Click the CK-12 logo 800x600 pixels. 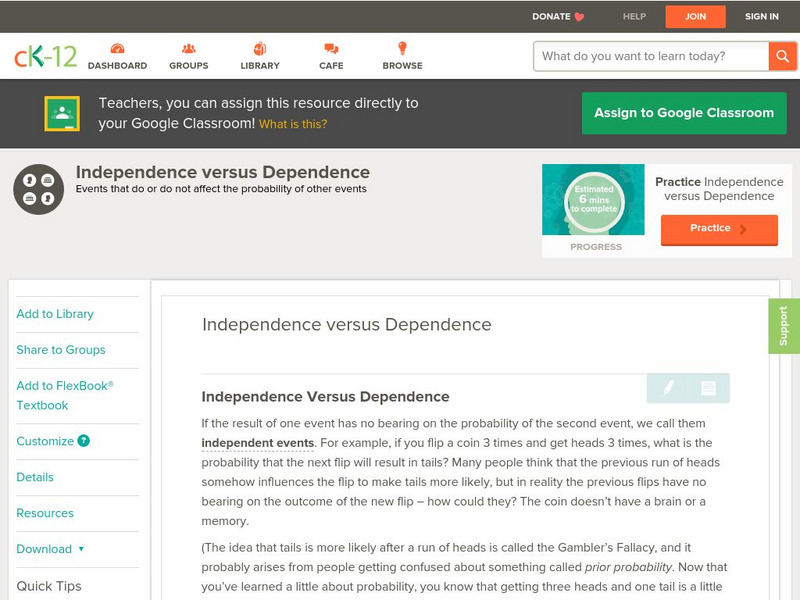(x=45, y=56)
